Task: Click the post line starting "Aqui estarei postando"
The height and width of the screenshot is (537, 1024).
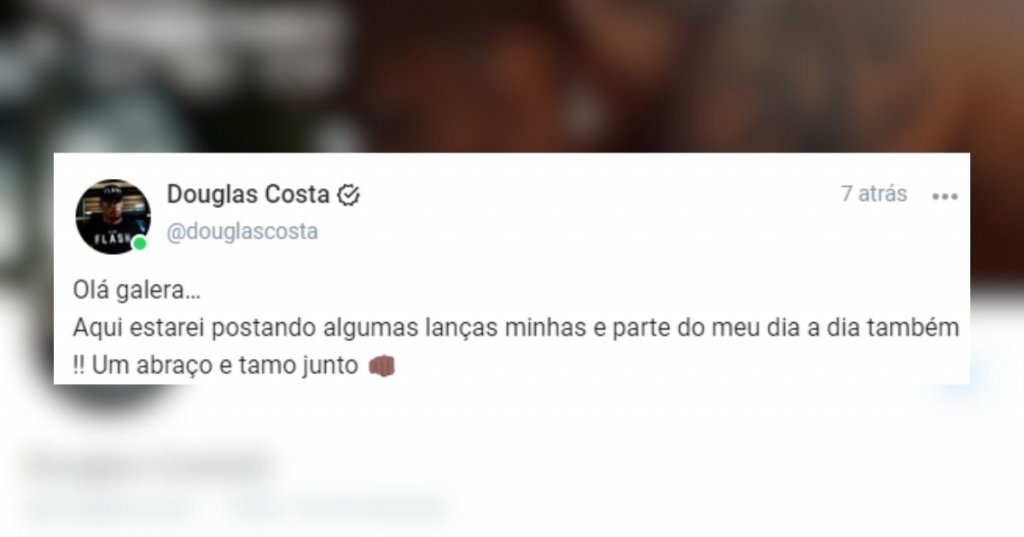Action: [x=516, y=327]
